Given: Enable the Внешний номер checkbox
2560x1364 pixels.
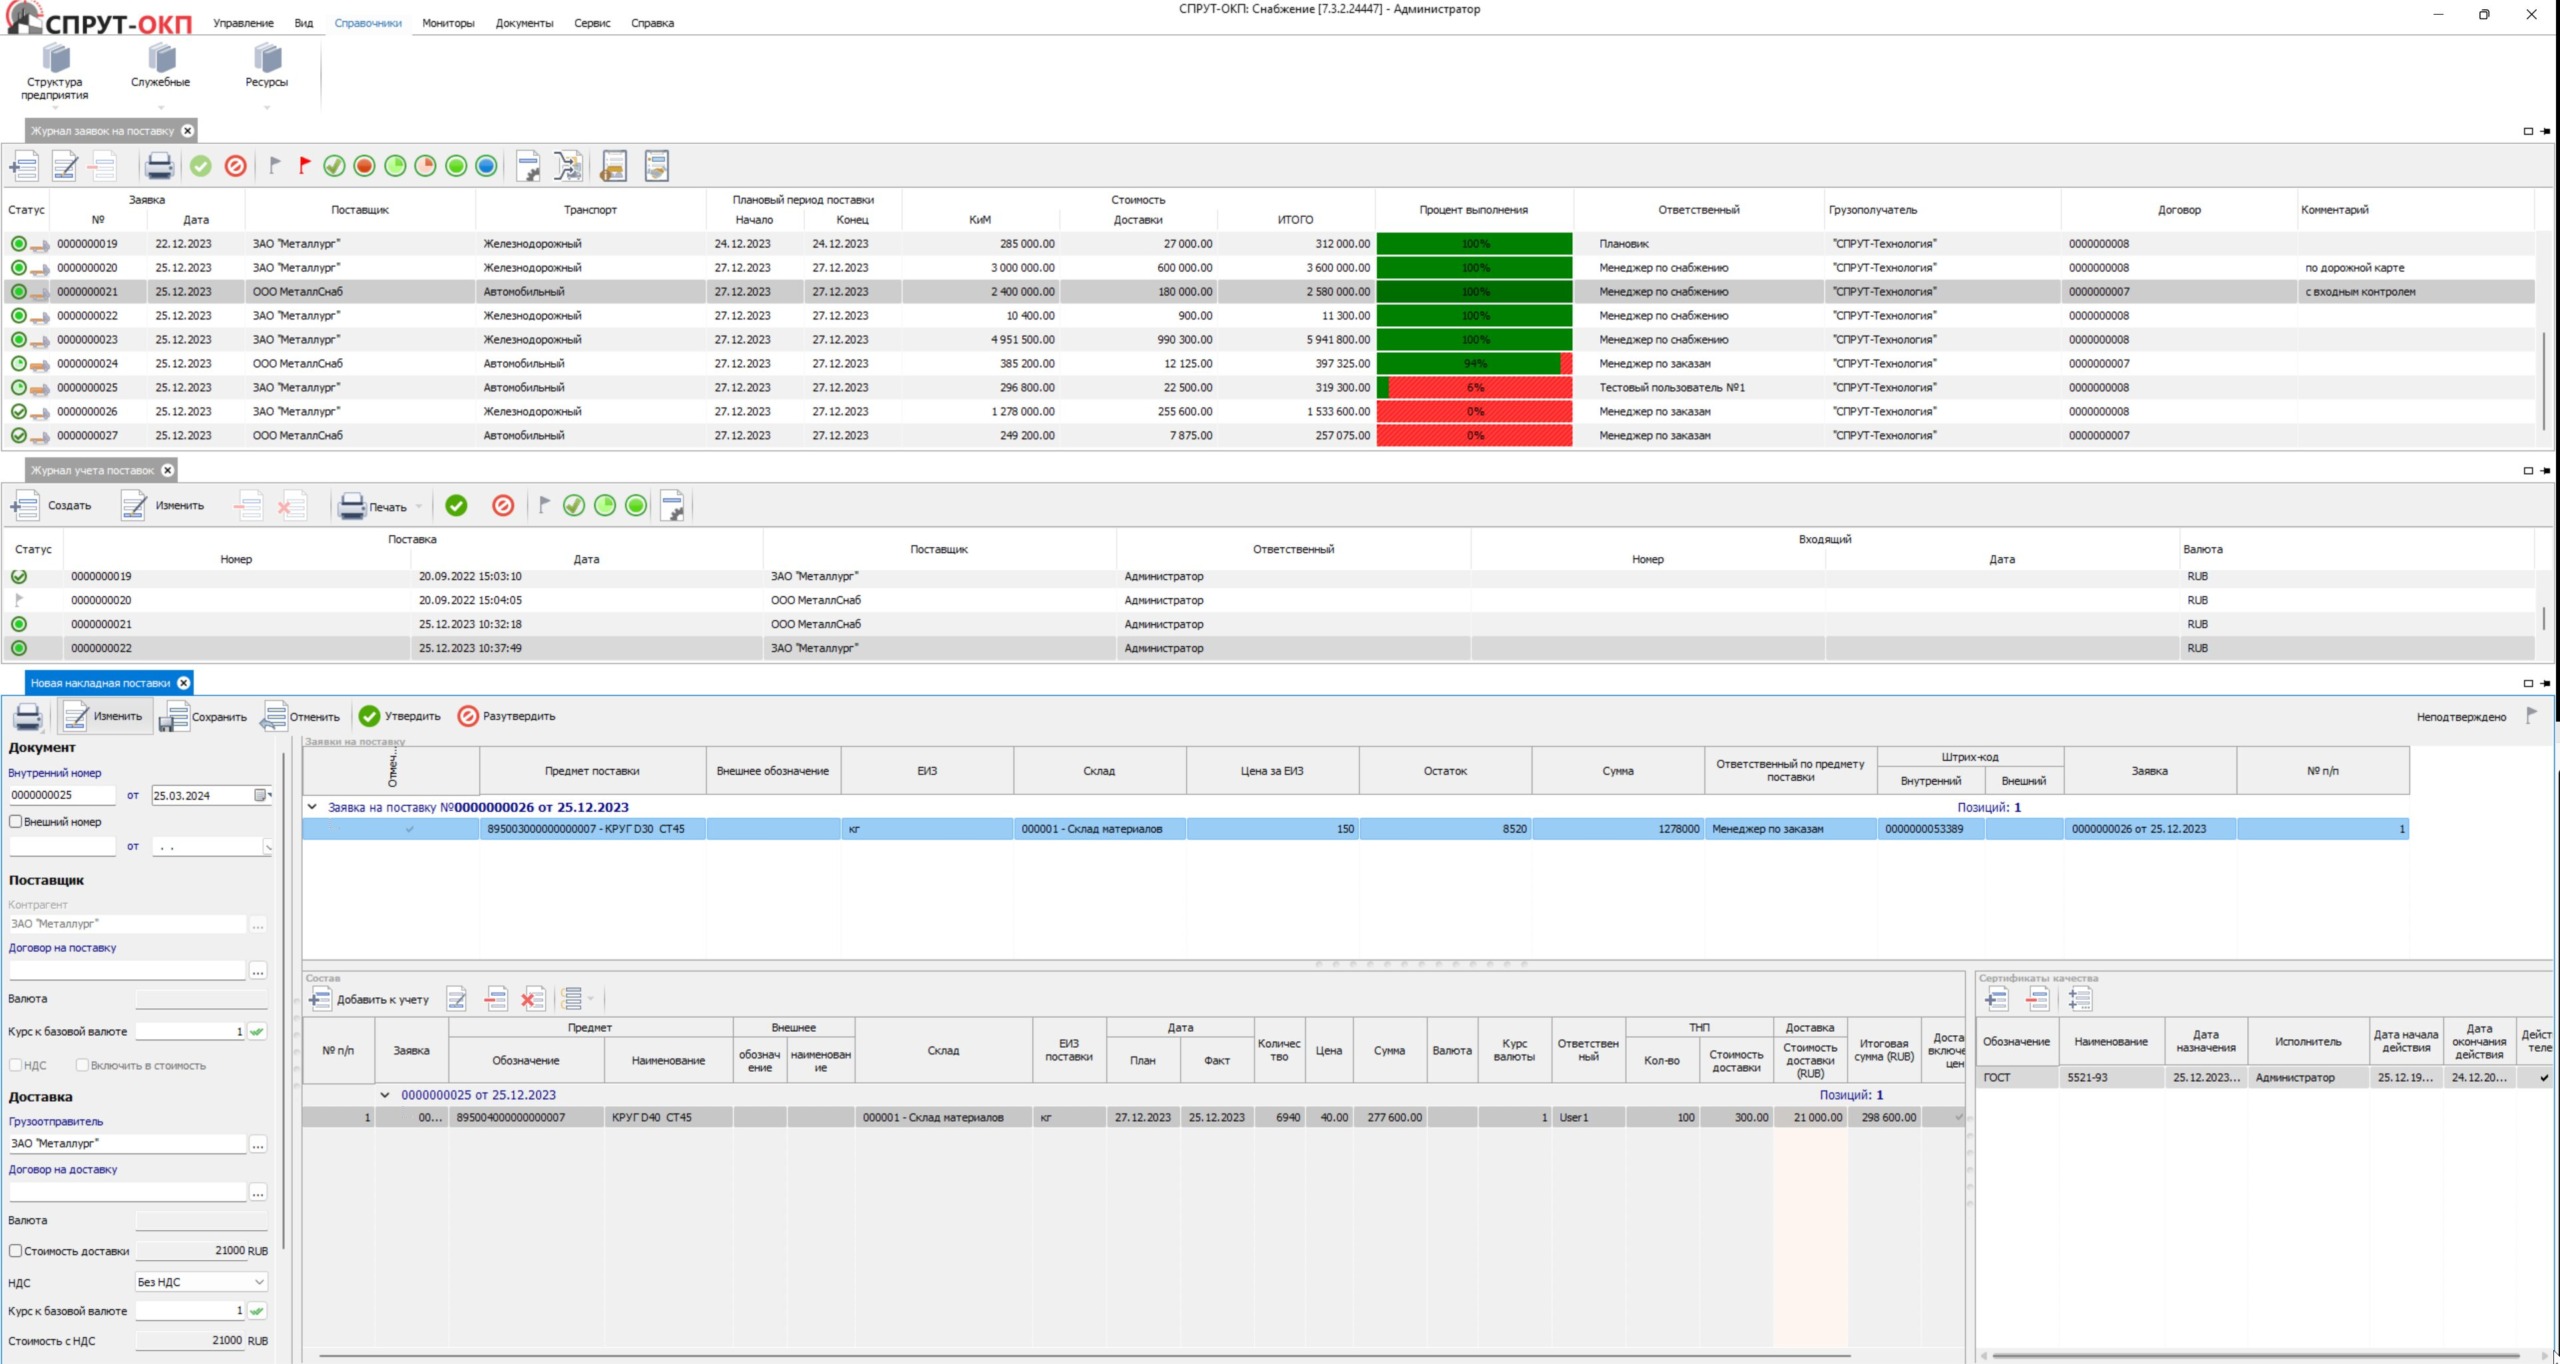Looking at the screenshot, I should click(16, 822).
